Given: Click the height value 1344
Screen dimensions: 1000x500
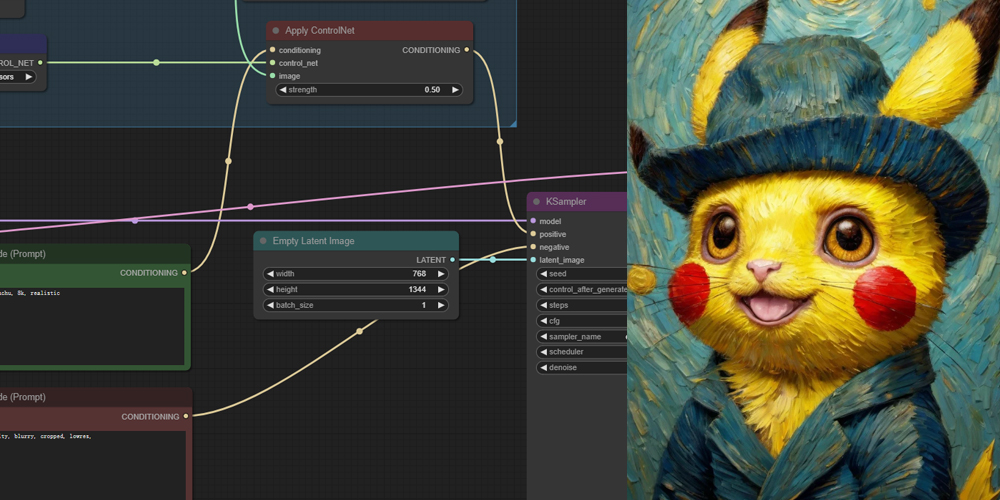Looking at the screenshot, I should (x=417, y=290).
